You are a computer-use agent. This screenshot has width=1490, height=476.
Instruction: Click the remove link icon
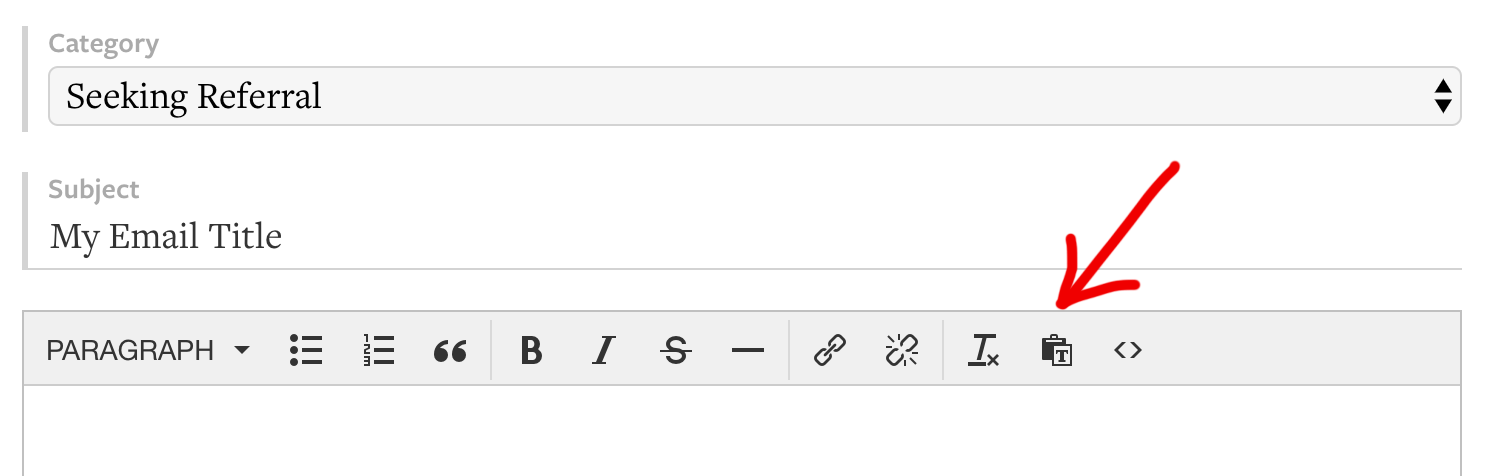point(901,351)
